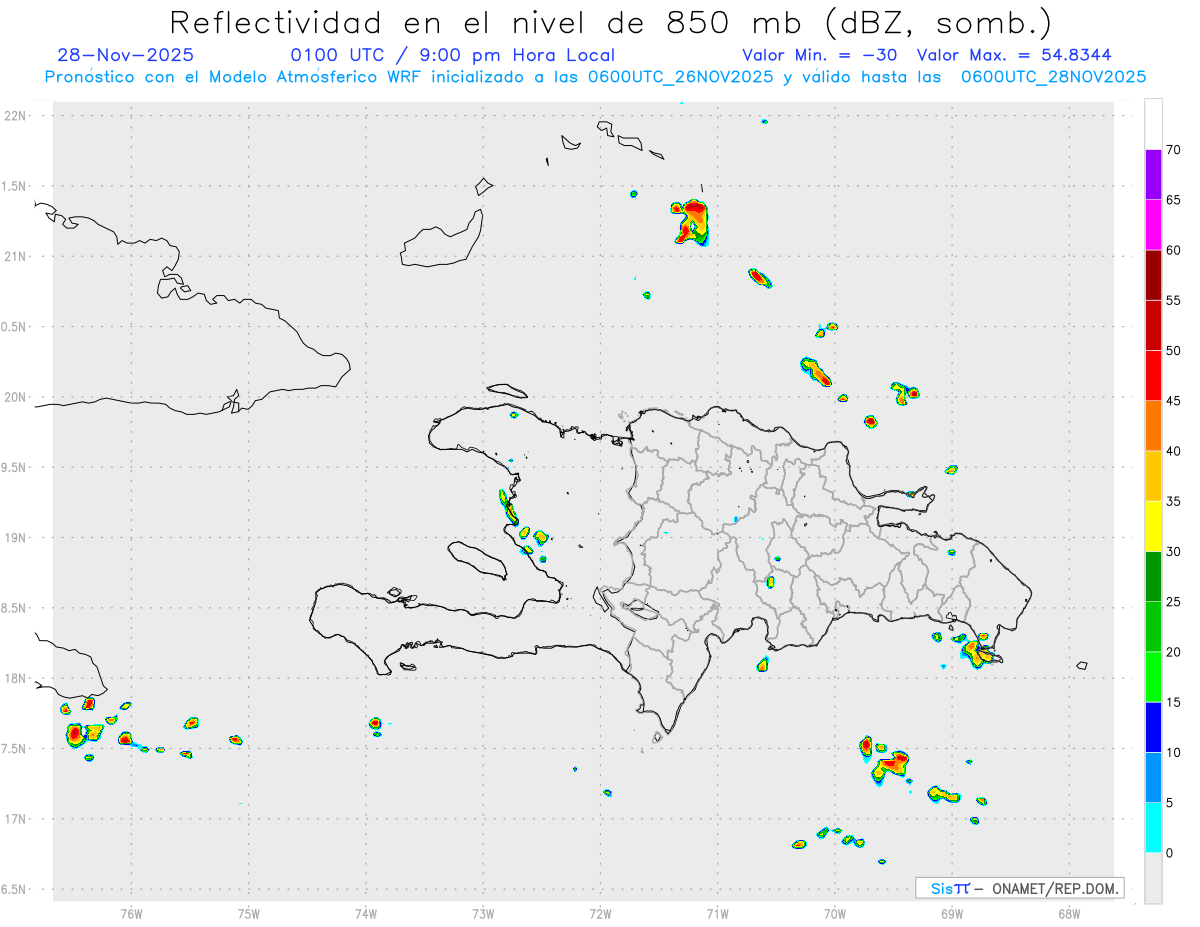Click the '30' tick label on the color scale
Screen dimensions: 1200x927
tap(1173, 552)
